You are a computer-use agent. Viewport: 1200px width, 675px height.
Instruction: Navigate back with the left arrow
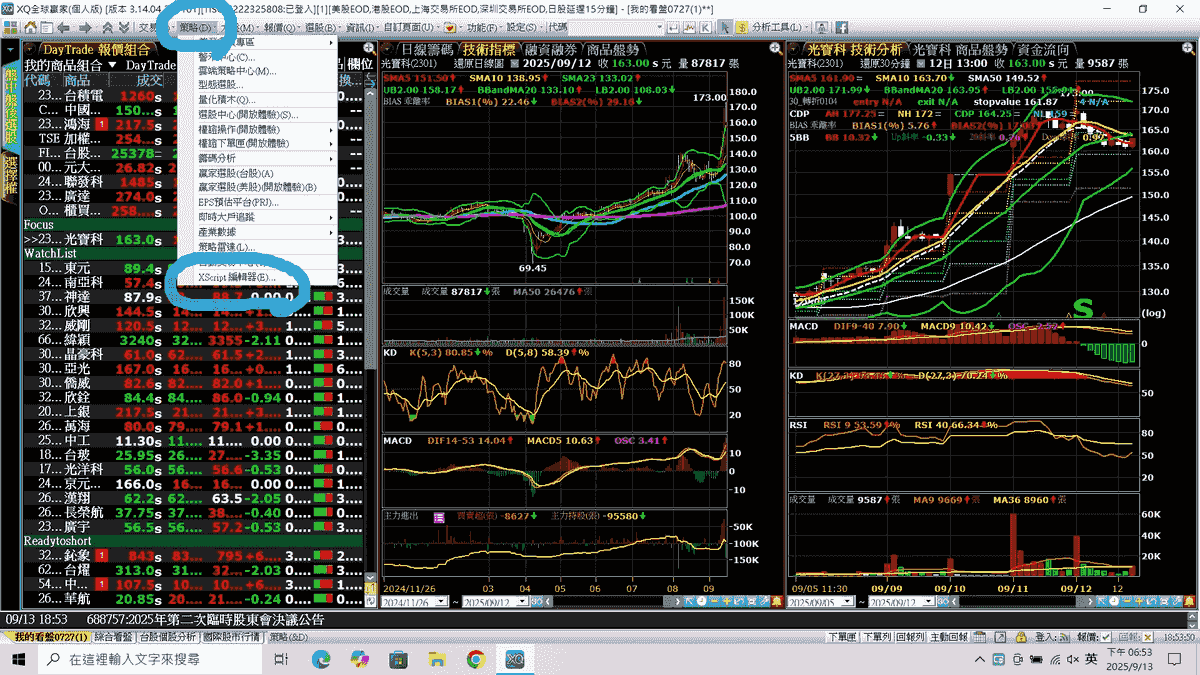point(63,27)
